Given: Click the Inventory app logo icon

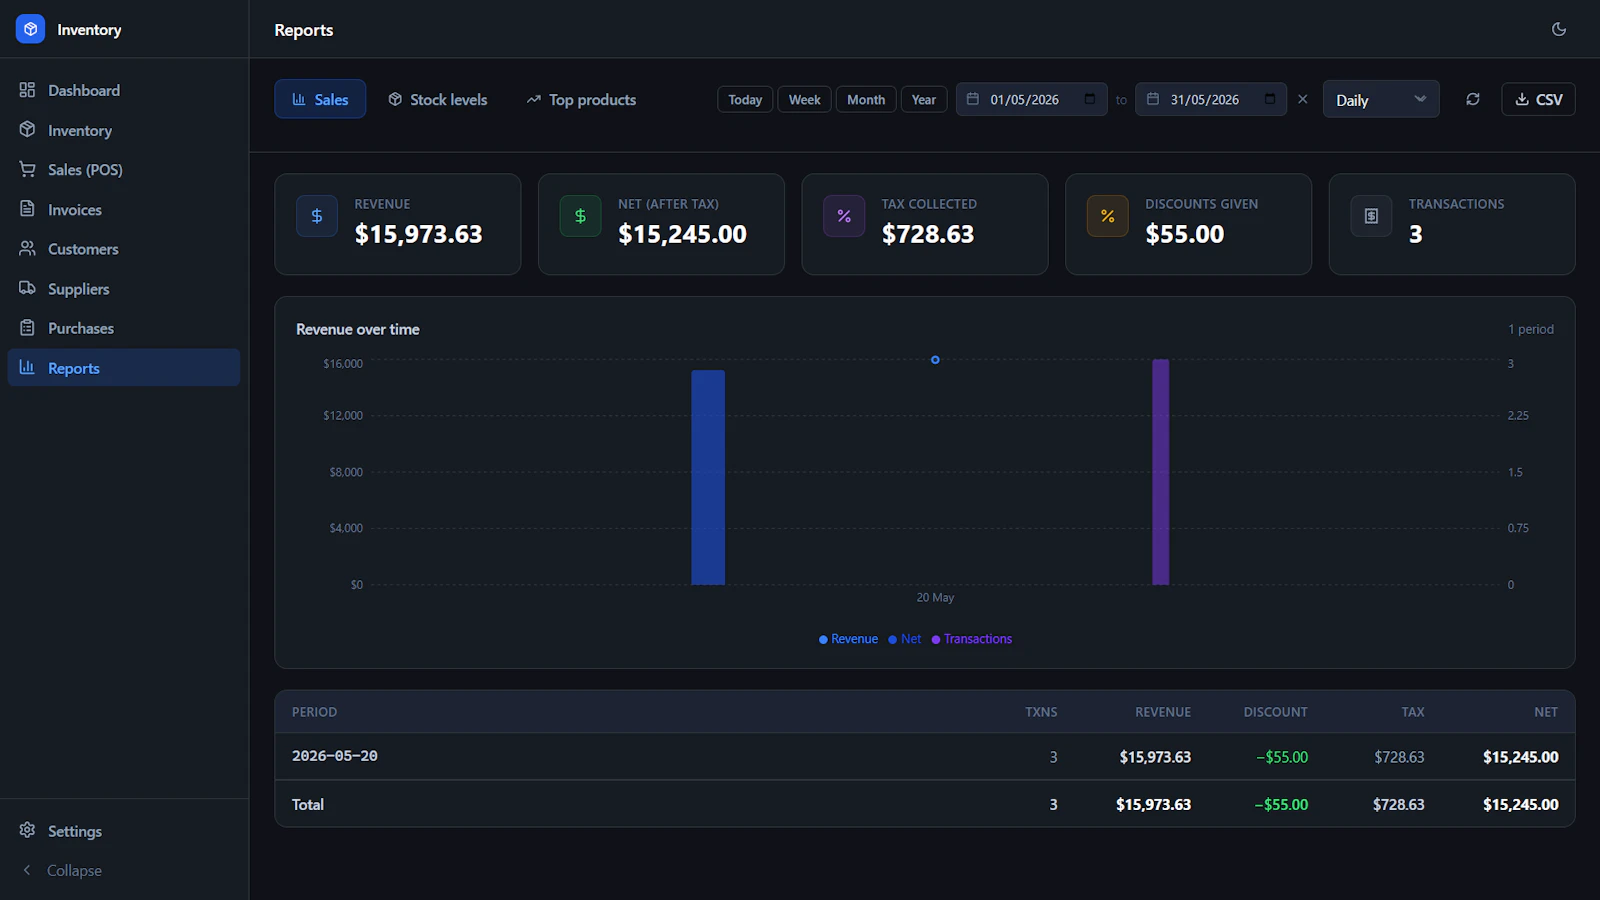Looking at the screenshot, I should (x=30, y=29).
